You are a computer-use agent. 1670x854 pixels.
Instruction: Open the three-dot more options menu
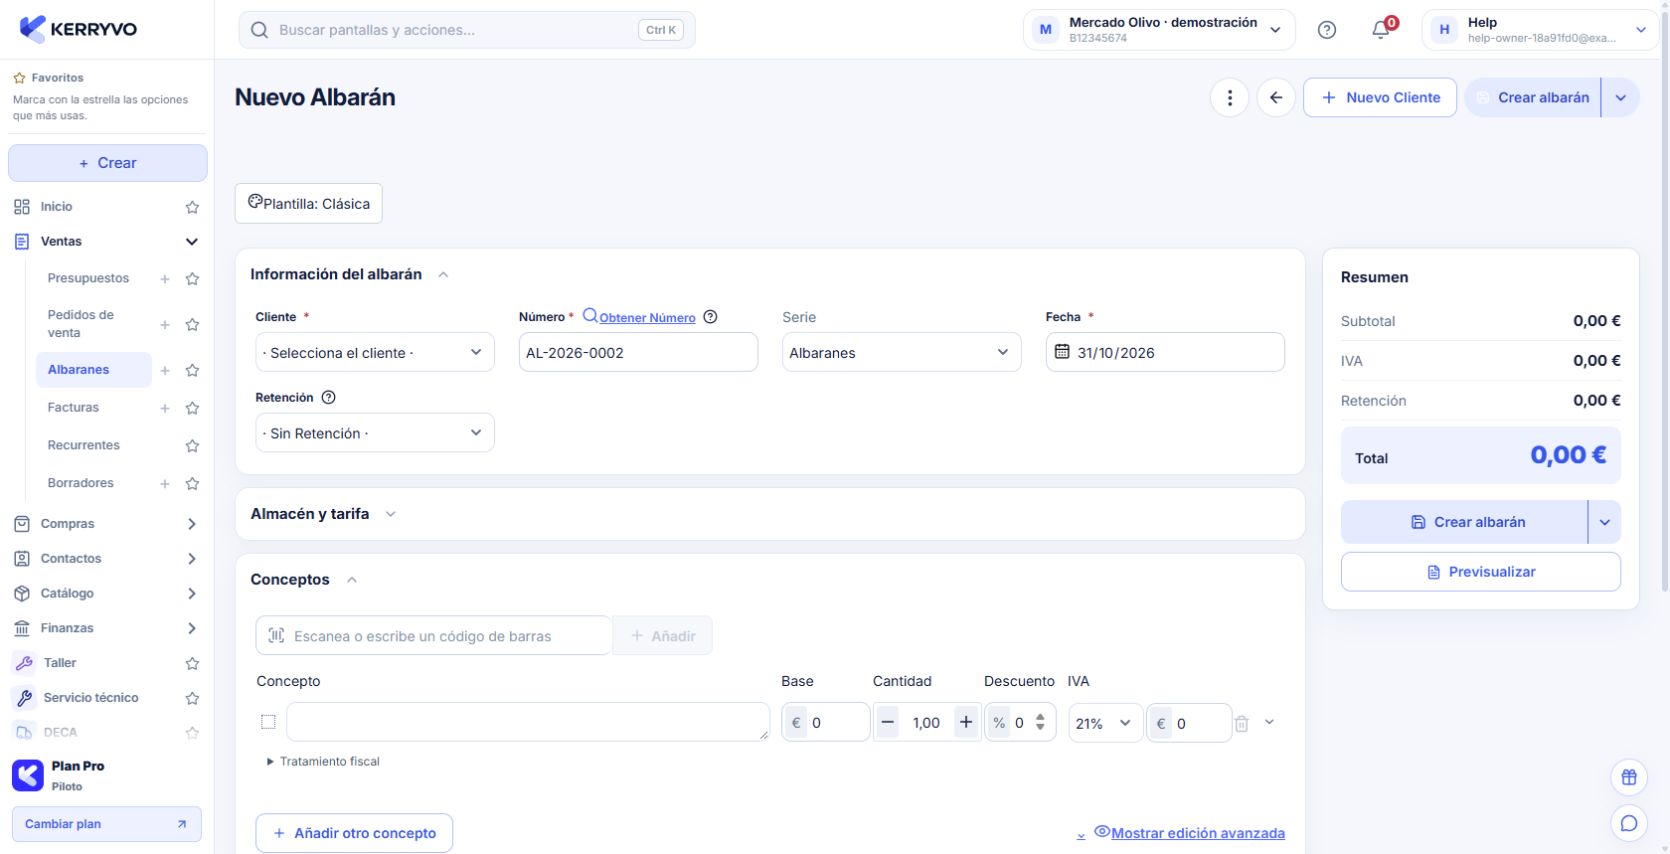coord(1229,97)
